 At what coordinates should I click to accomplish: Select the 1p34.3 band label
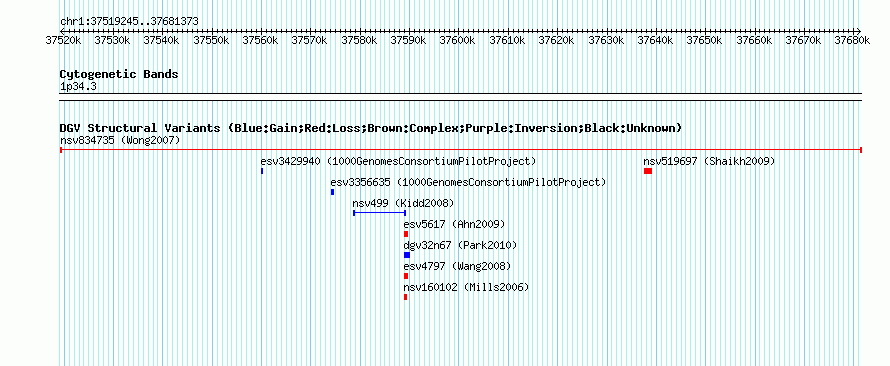point(78,87)
